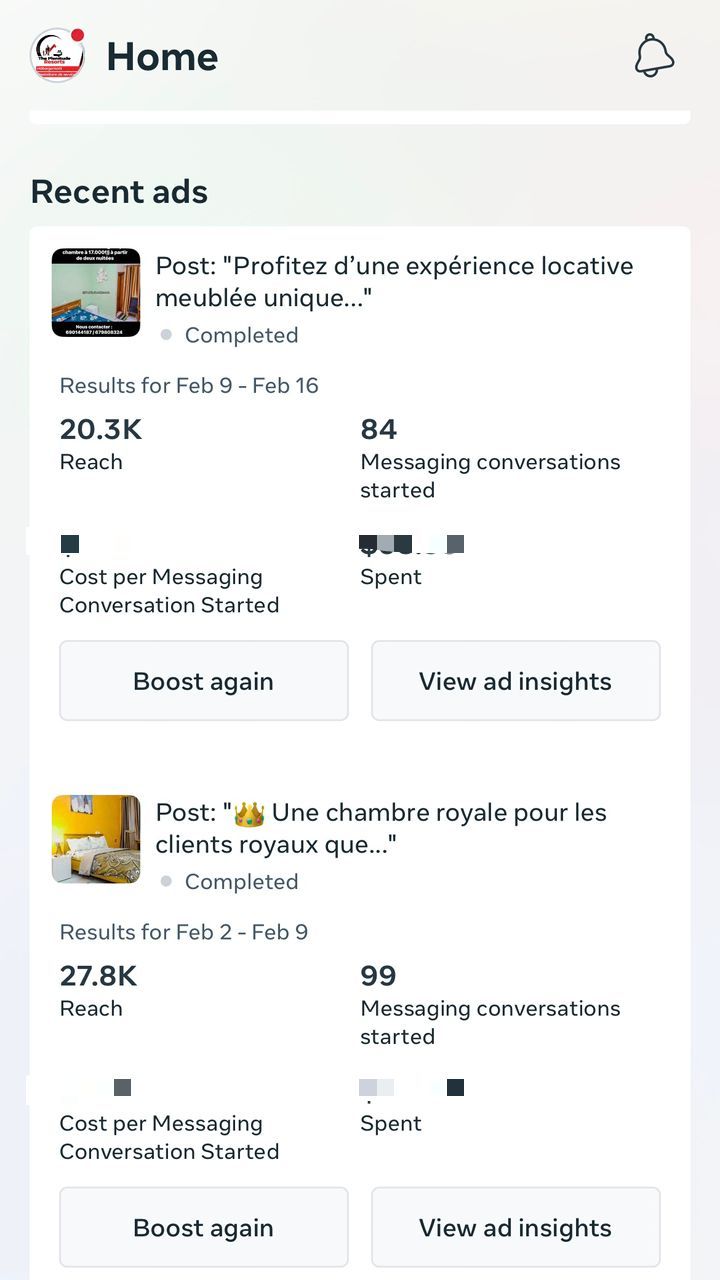Tap the Completed status of the royal room ad

pos(241,881)
